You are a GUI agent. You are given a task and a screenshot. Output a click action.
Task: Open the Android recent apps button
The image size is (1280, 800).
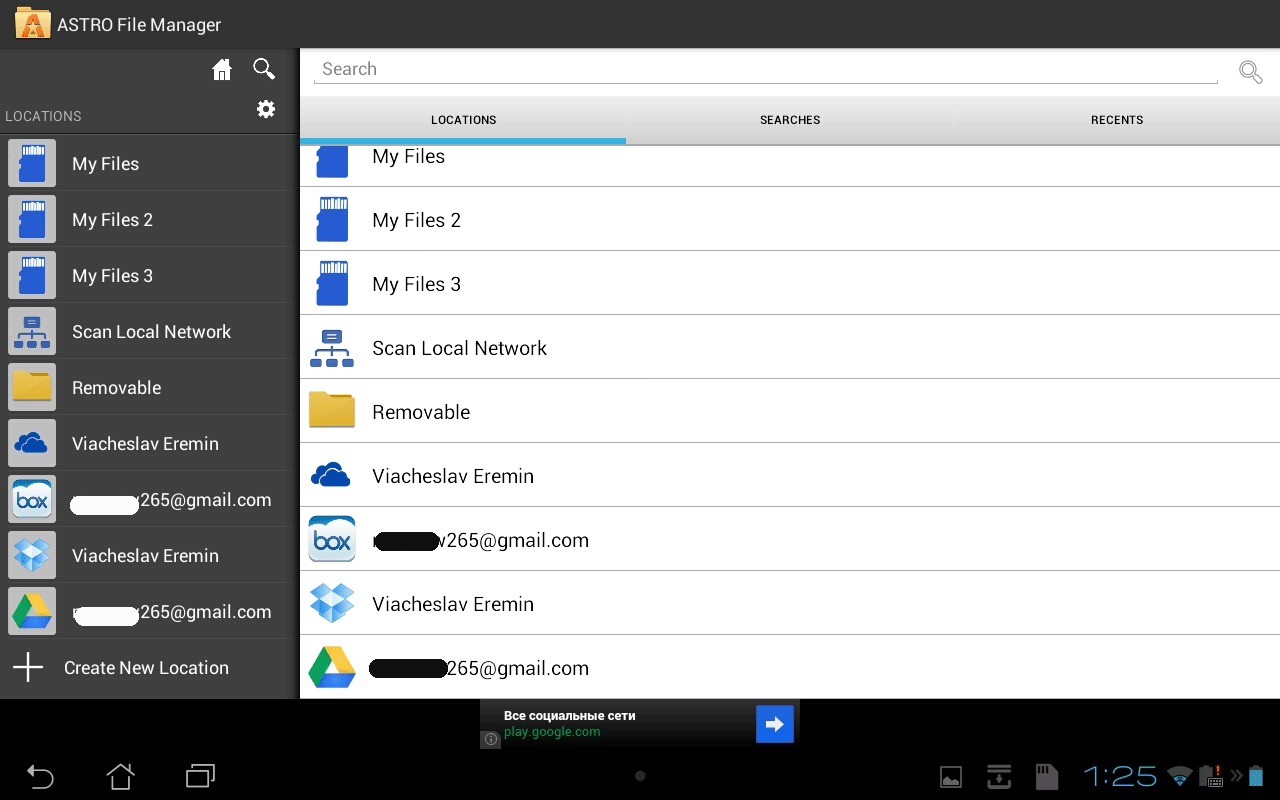(201, 775)
